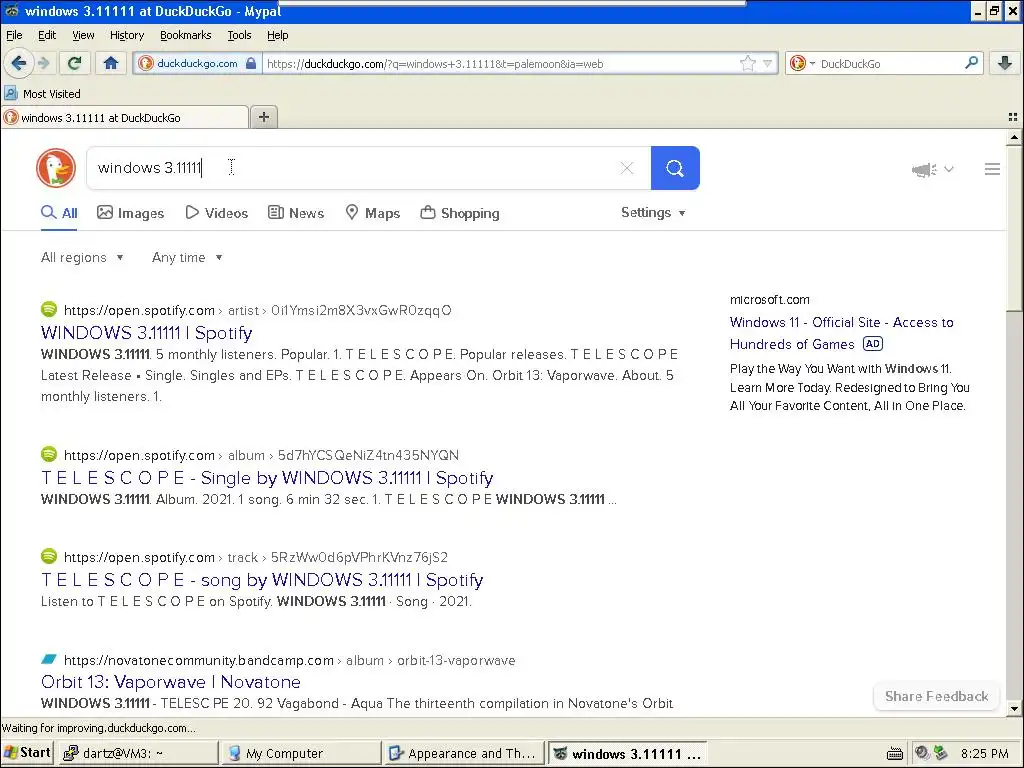The image size is (1024, 768).
Task: Switch to Images results
Action: coord(131,213)
